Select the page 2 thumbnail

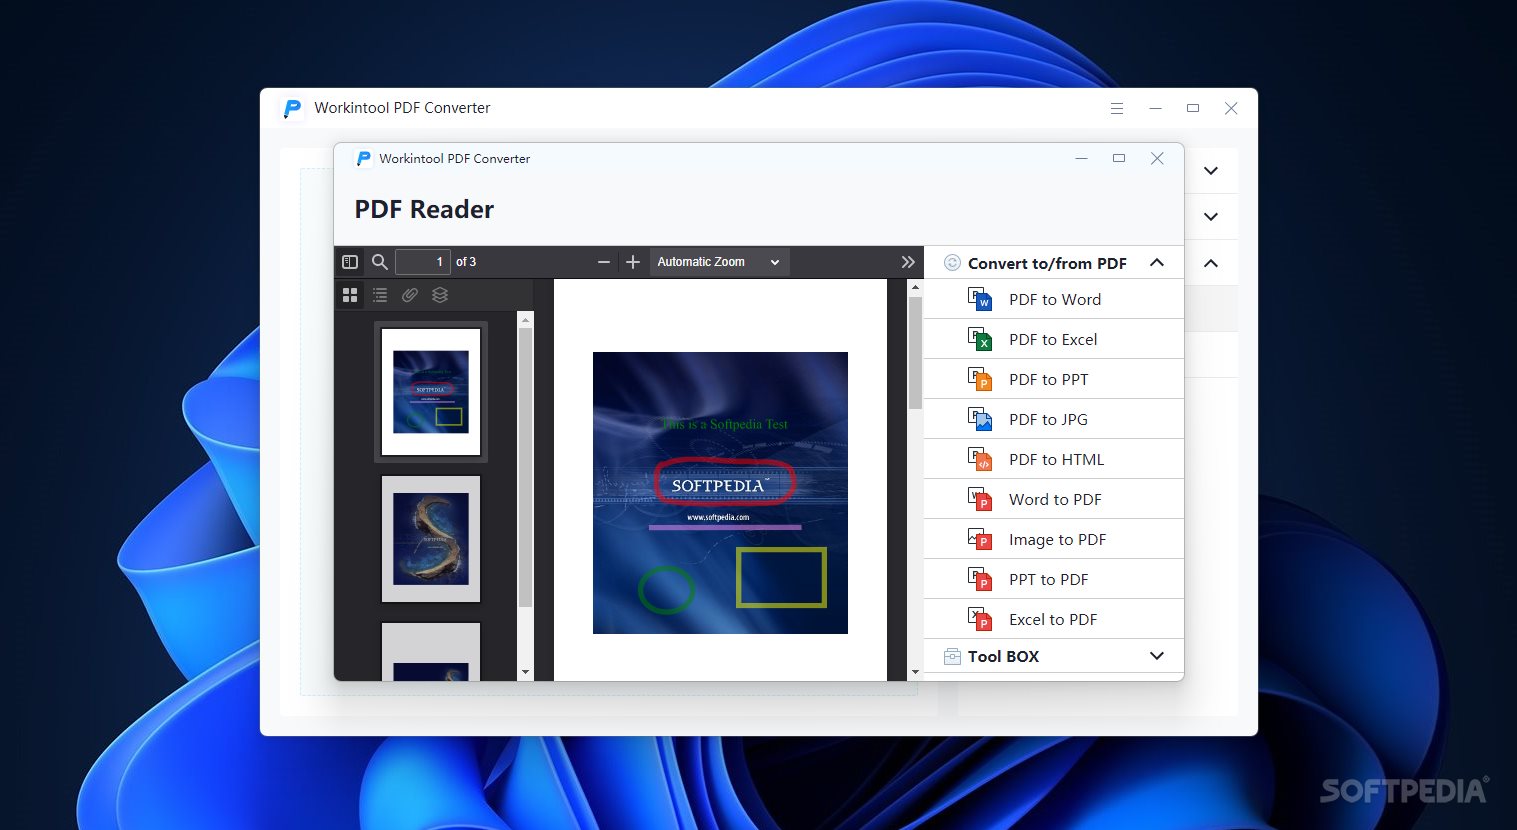tap(431, 539)
